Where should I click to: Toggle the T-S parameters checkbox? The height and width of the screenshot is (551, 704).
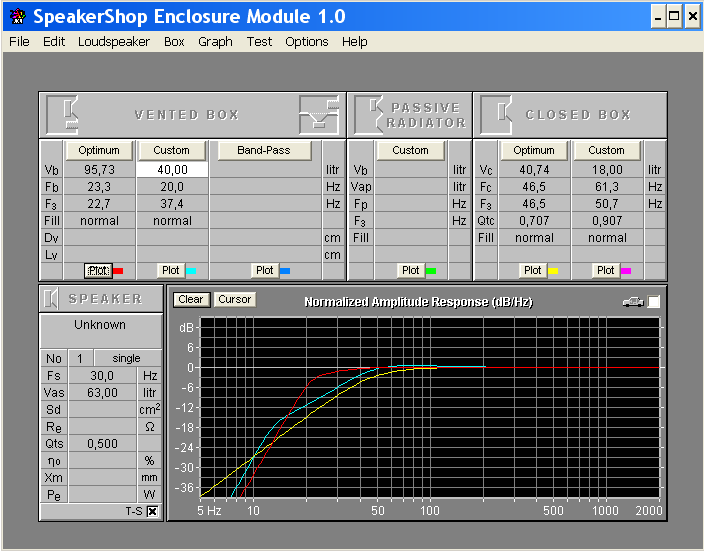[153, 511]
